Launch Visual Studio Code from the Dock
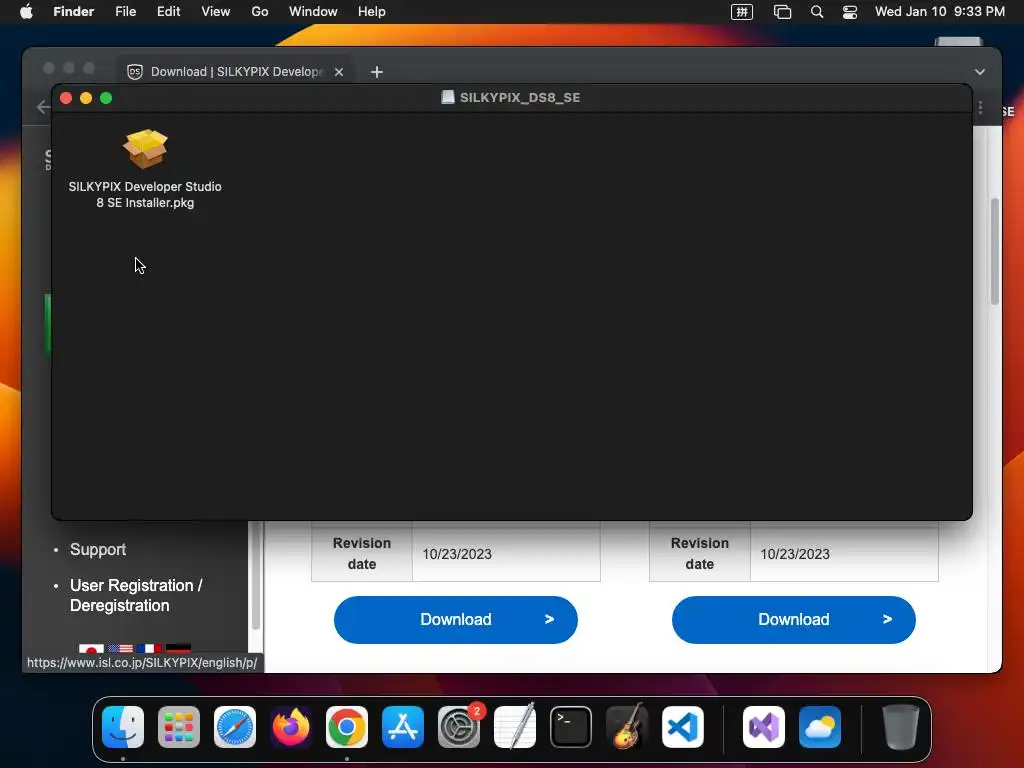The height and width of the screenshot is (768, 1024). pos(683,727)
